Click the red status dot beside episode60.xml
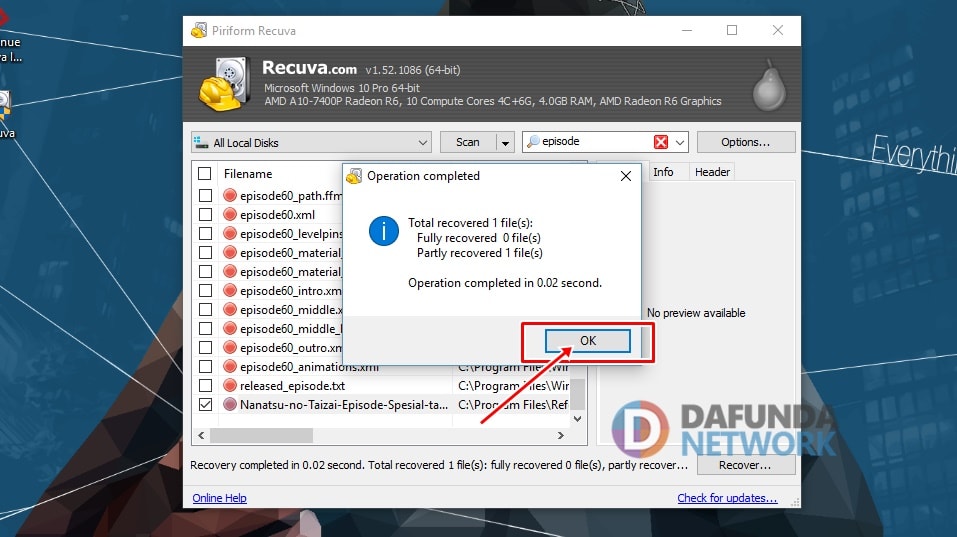 tap(230, 215)
